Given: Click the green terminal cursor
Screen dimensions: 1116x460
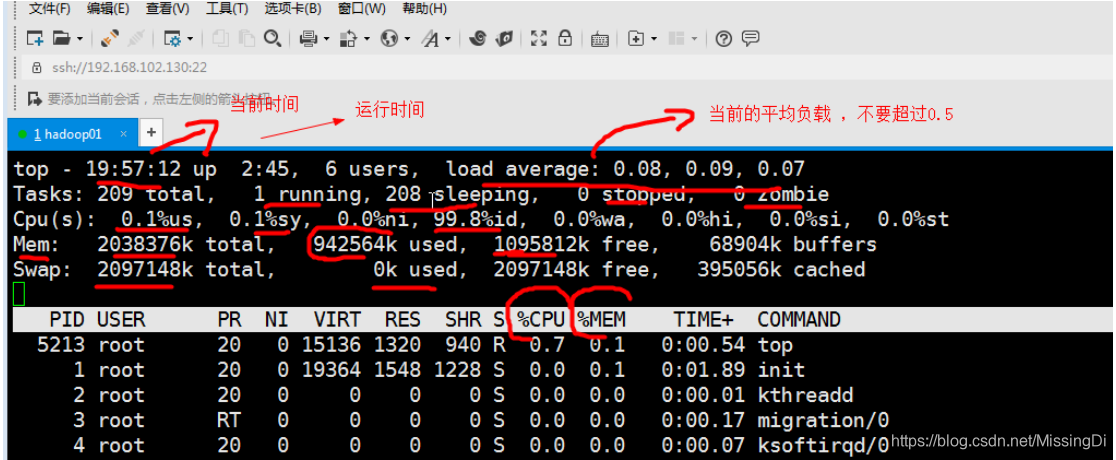Looking at the screenshot, I should click(19, 293).
